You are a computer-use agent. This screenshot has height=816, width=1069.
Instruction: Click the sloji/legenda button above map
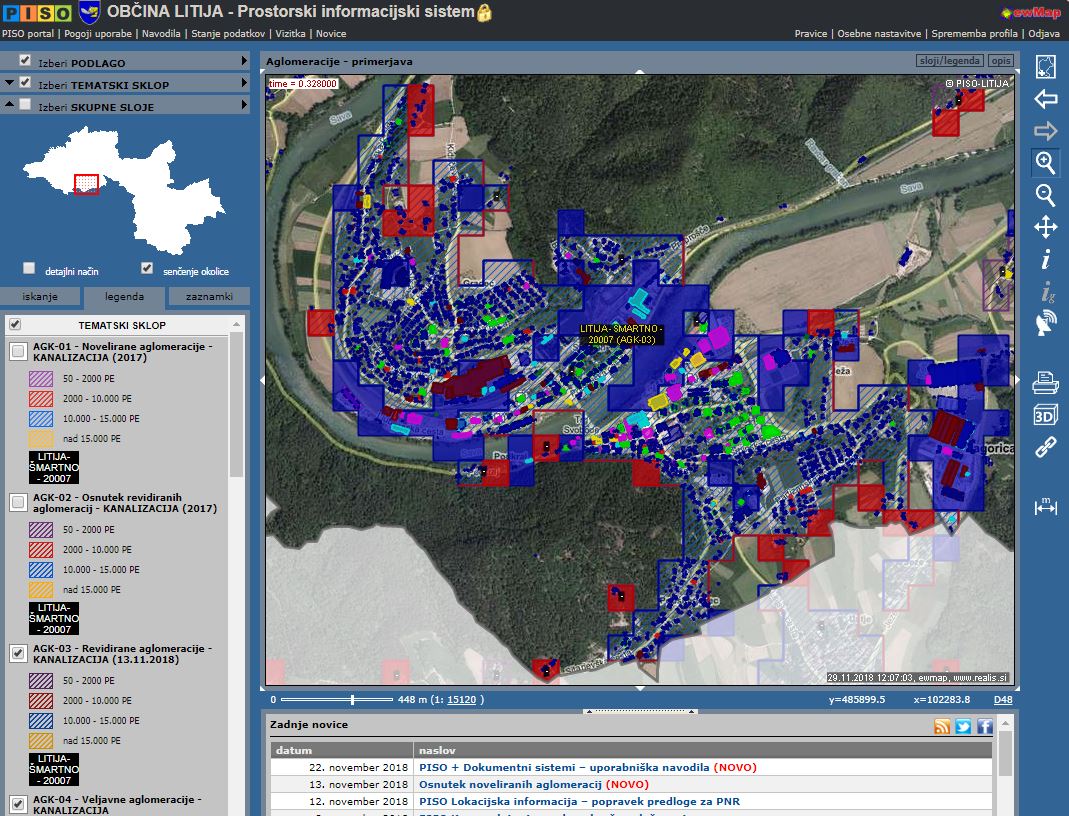point(949,62)
